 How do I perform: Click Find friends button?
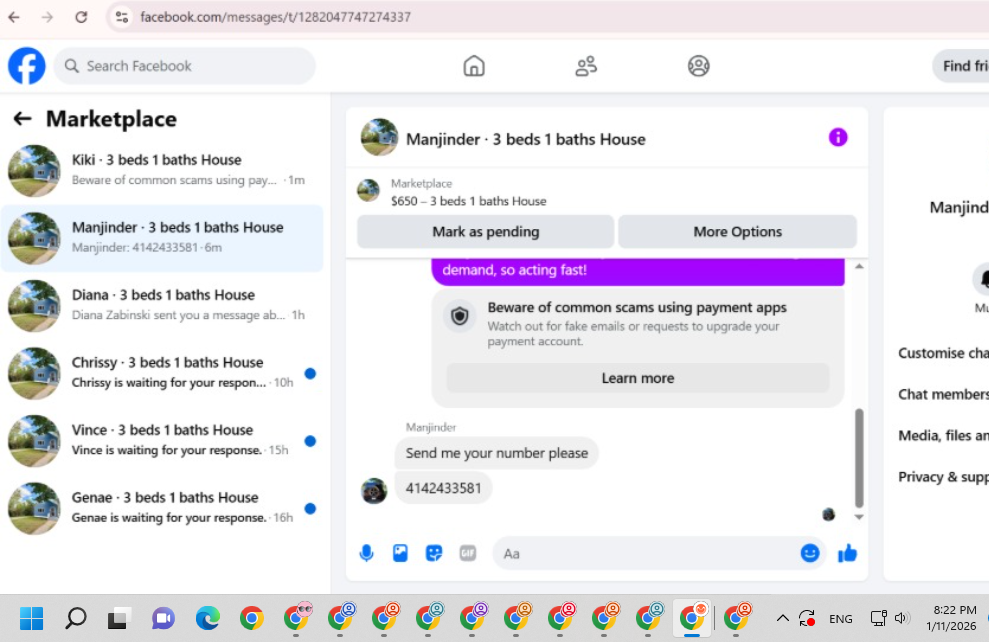[961, 66]
